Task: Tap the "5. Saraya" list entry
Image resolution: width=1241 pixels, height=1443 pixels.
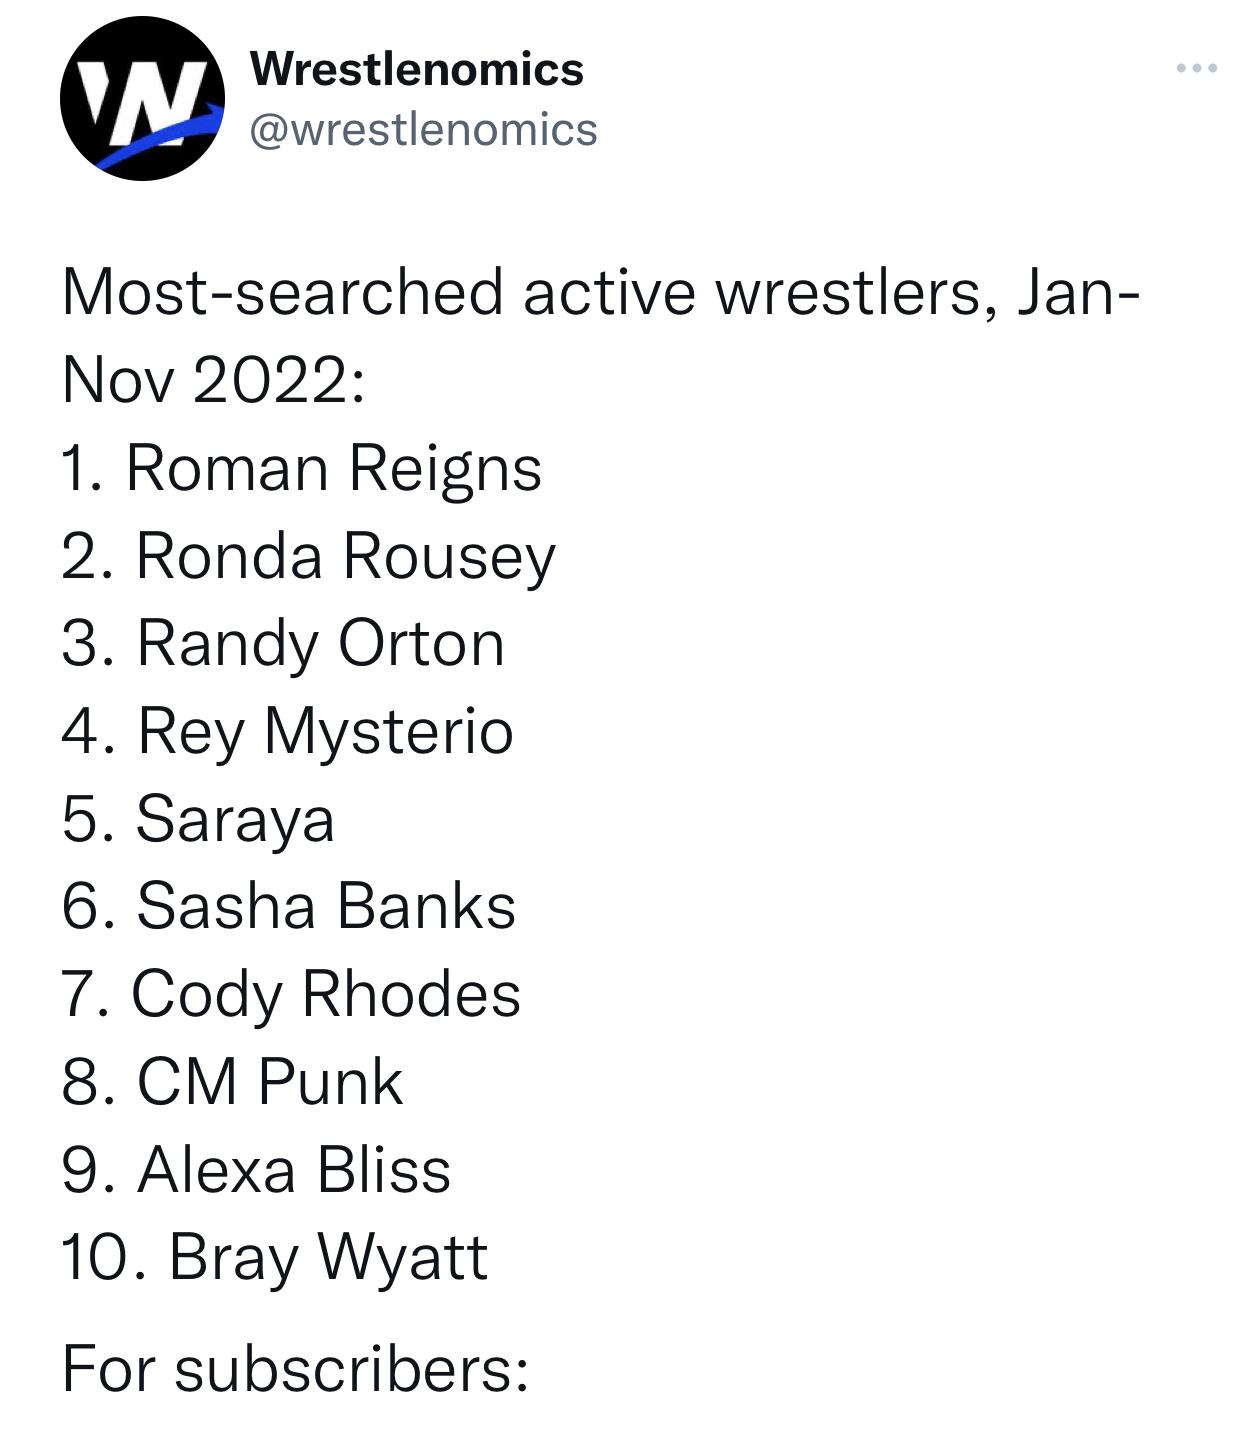Action: (x=198, y=819)
